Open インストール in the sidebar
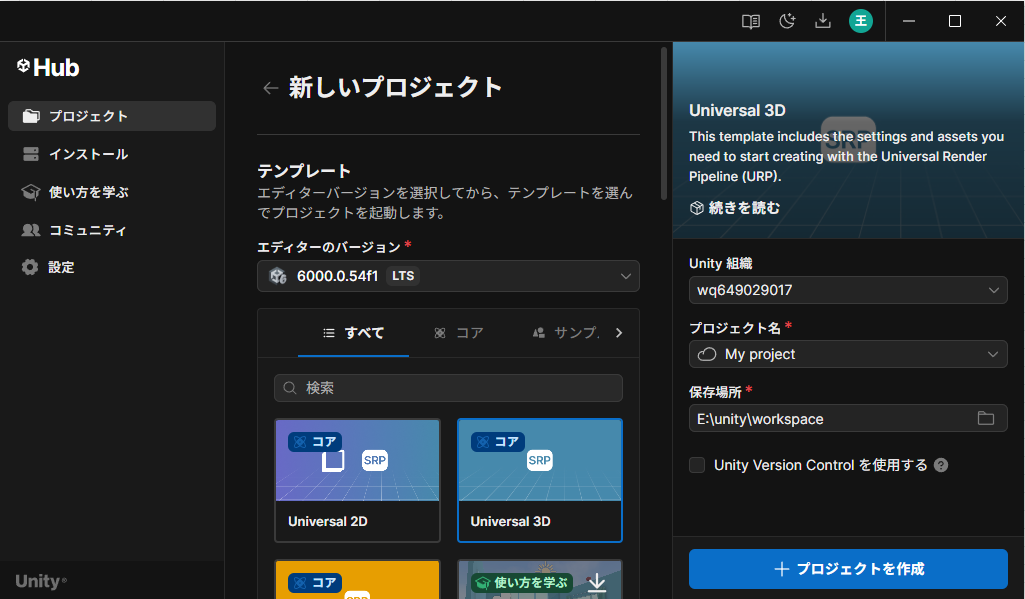Image resolution: width=1025 pixels, height=599 pixels. point(112,154)
